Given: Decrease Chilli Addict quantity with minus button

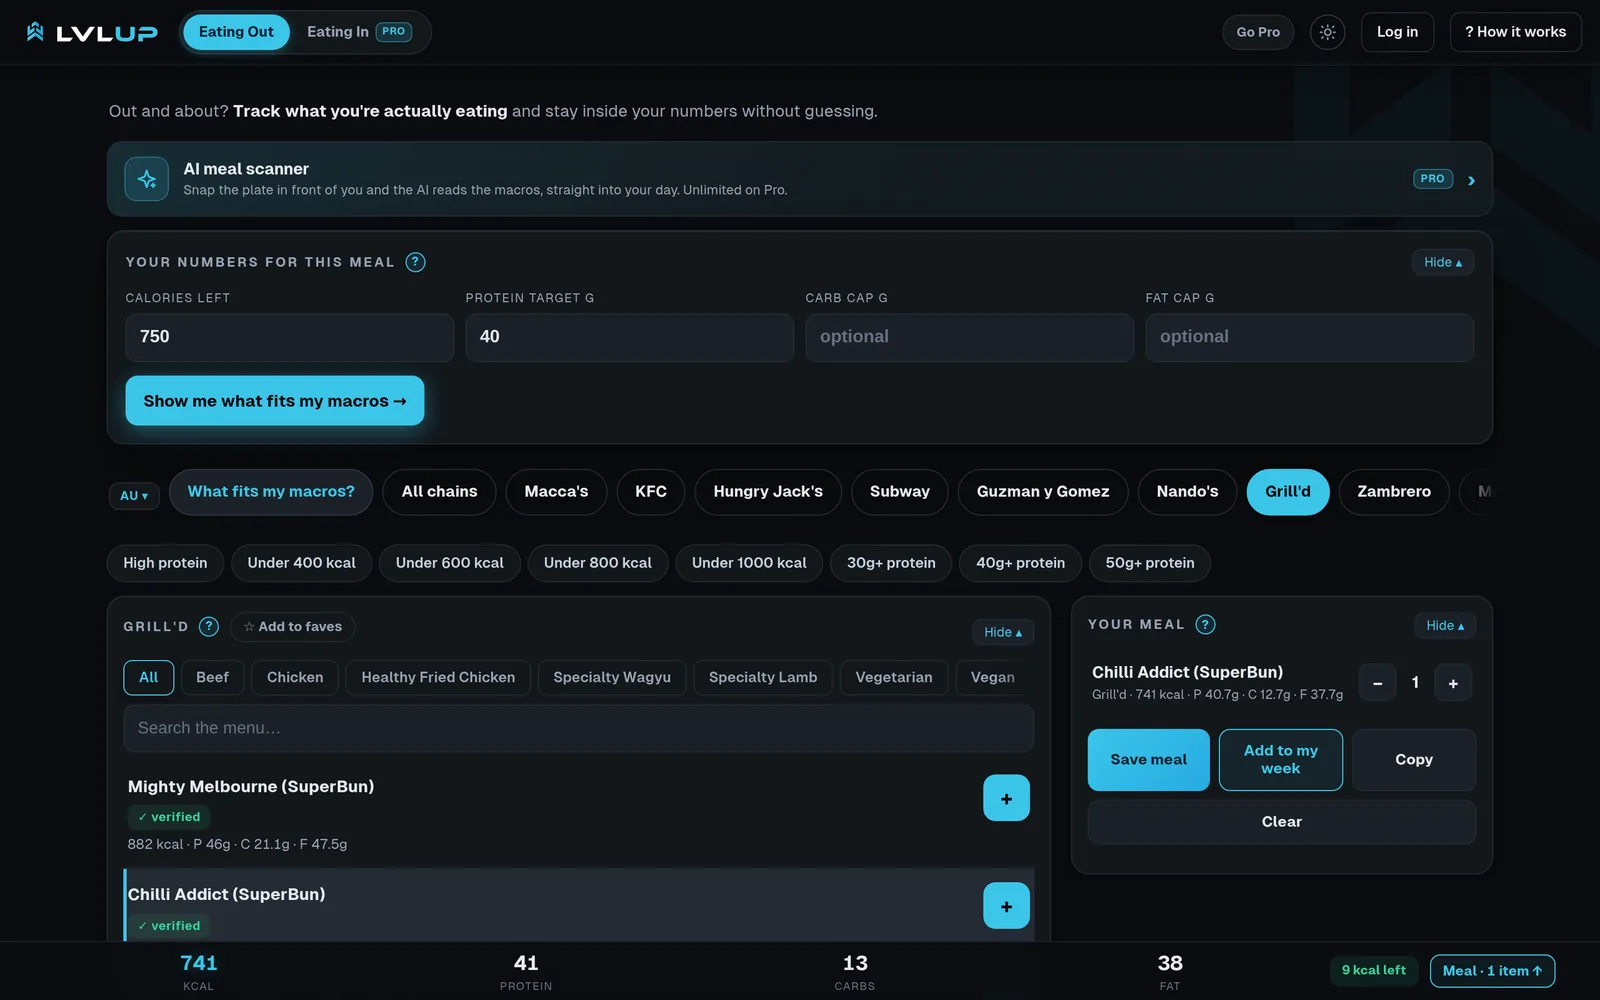Looking at the screenshot, I should [1377, 683].
